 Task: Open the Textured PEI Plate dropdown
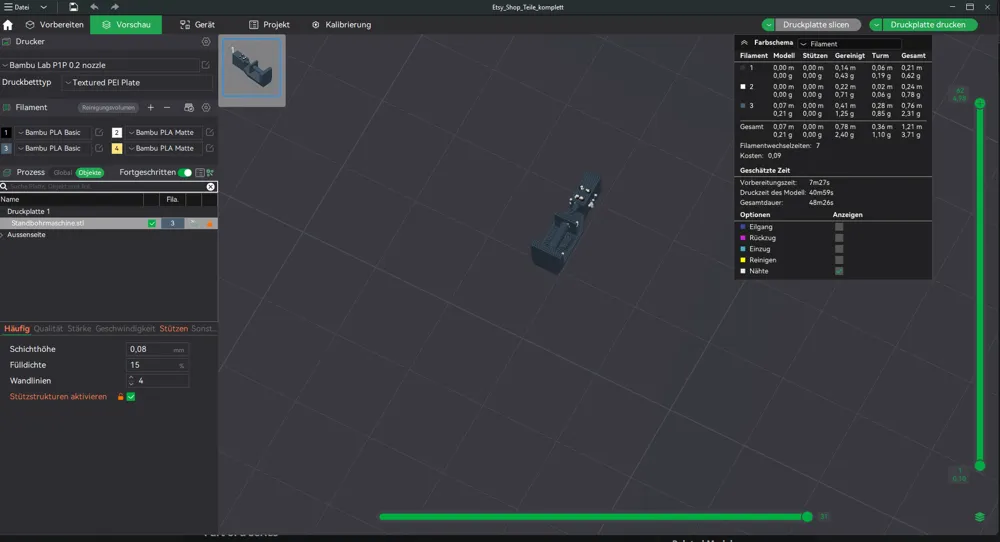[x=137, y=82]
